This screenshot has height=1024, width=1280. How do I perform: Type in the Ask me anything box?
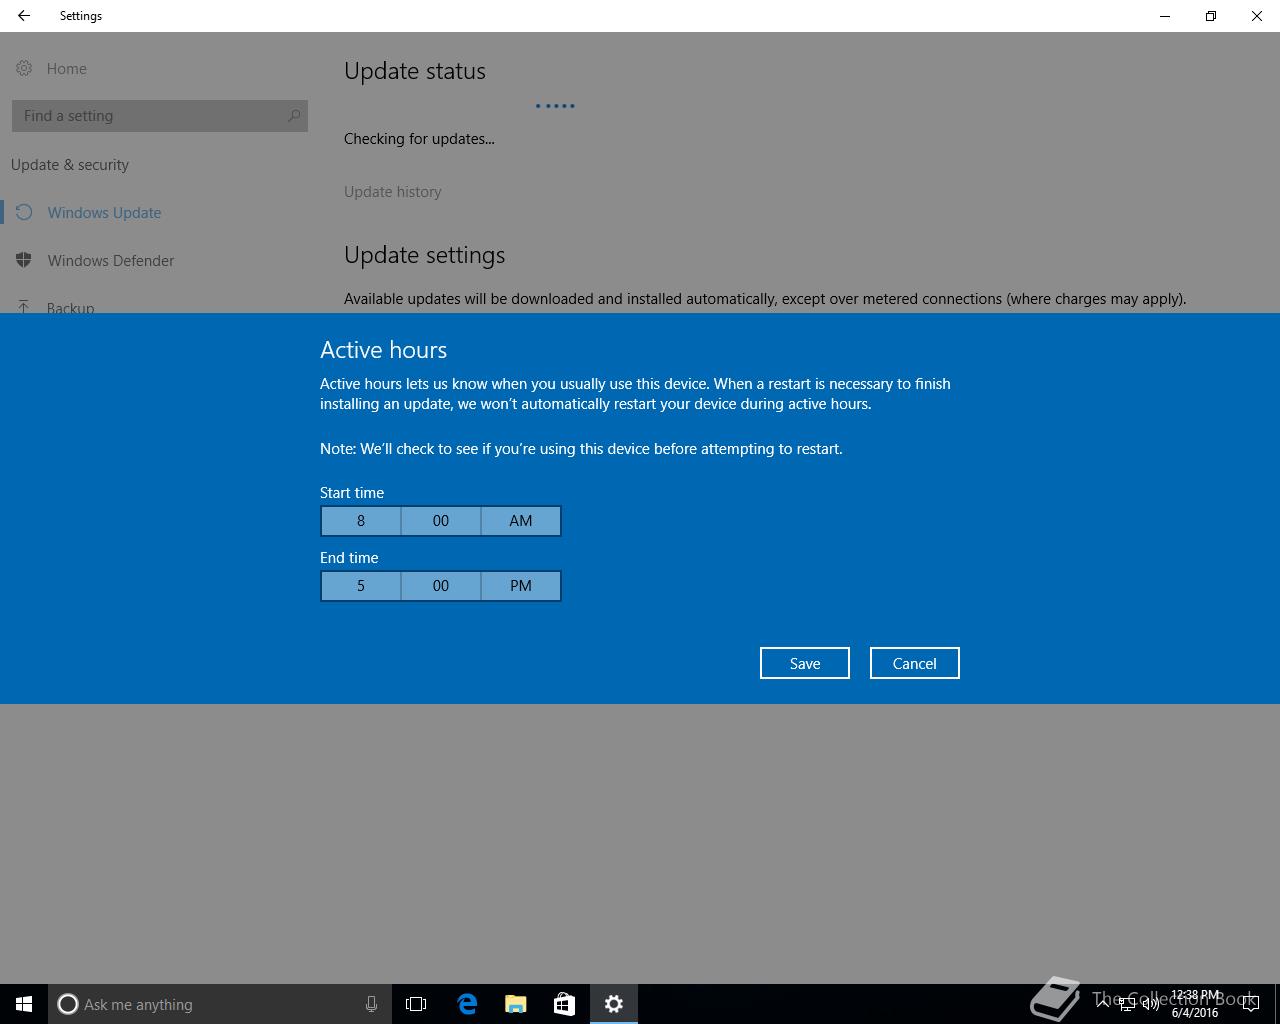(x=220, y=1004)
